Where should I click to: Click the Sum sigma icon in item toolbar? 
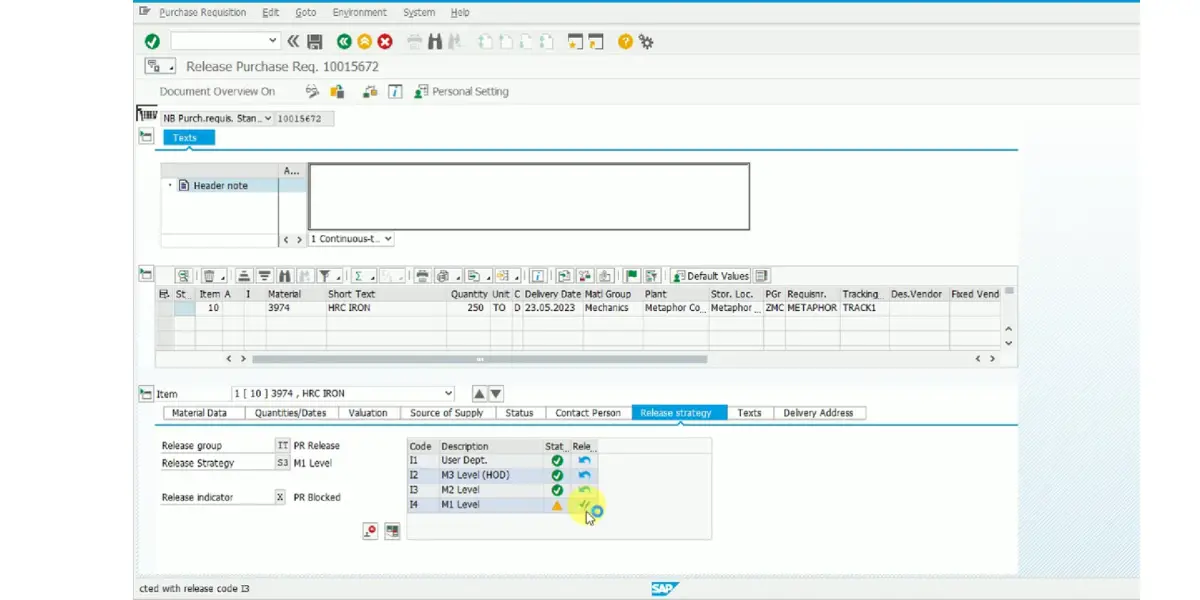[358, 276]
